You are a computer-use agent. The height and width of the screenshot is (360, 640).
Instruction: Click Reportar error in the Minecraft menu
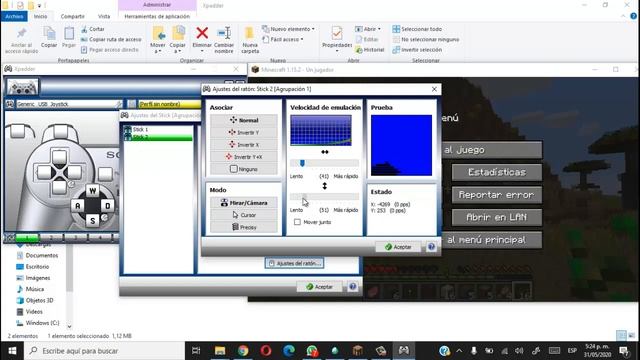pyautogui.click(x=497, y=195)
